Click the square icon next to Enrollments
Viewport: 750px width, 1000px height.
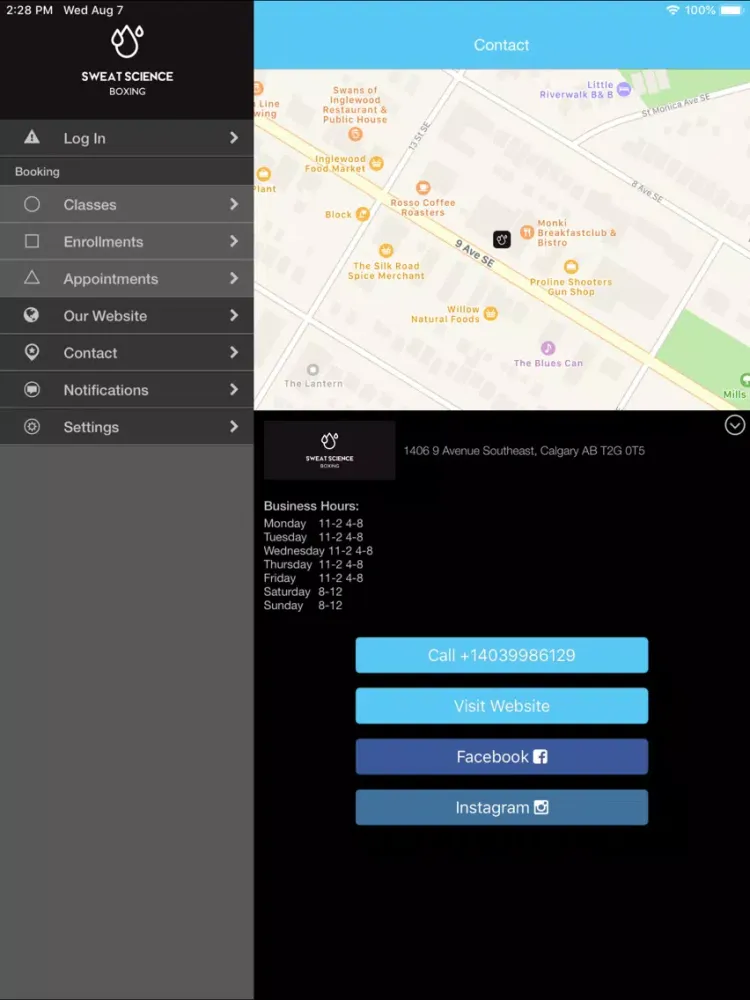pyautogui.click(x=32, y=241)
